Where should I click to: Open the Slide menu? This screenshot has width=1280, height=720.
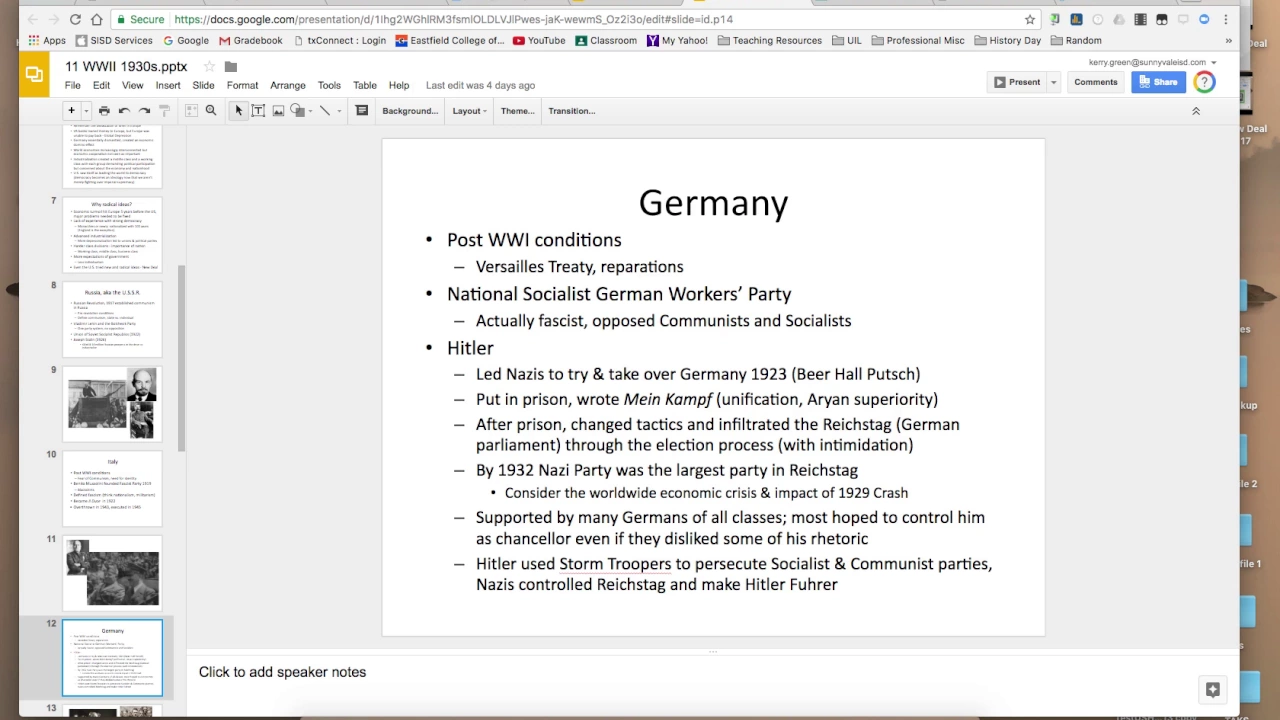tap(203, 86)
